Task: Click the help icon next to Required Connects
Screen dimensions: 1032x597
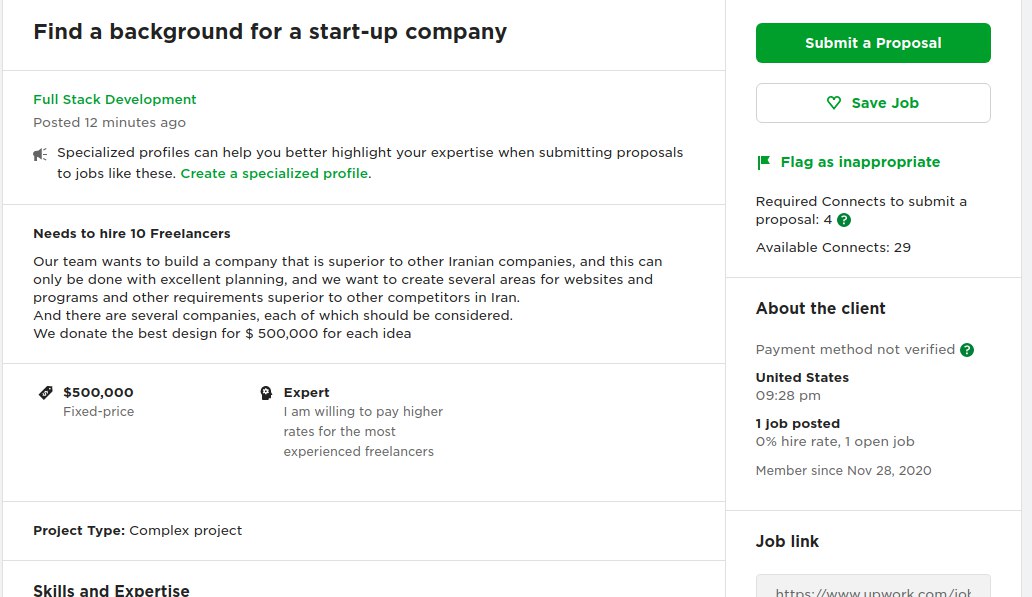Action: tap(844, 220)
